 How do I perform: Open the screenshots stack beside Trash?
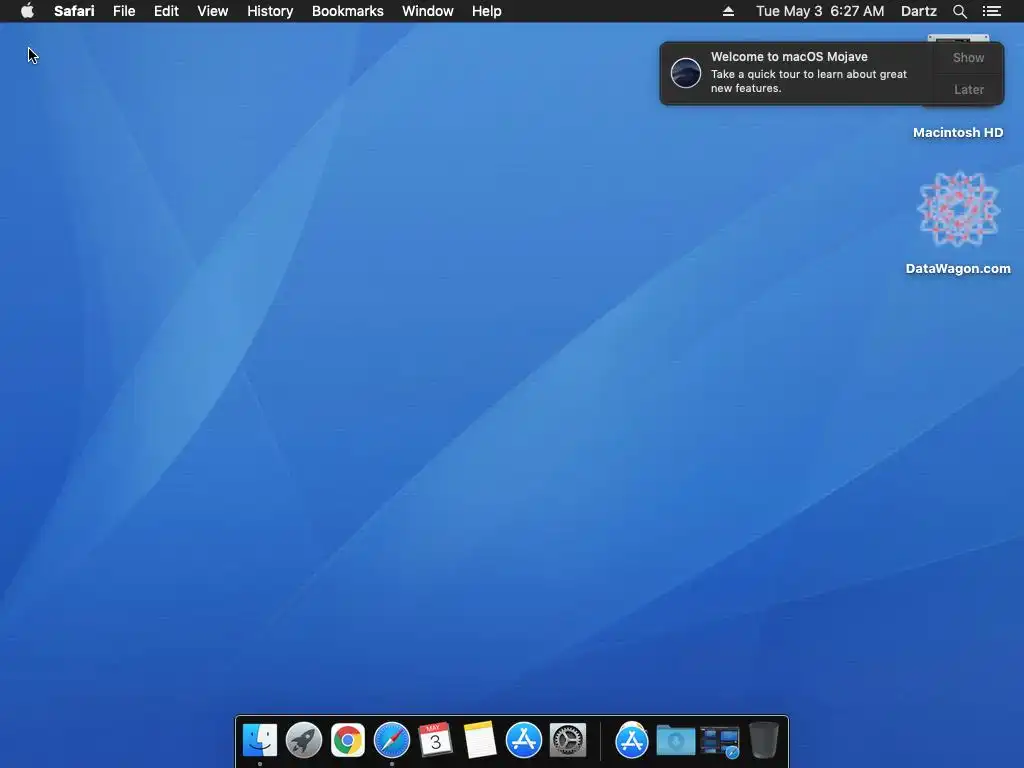(x=720, y=742)
